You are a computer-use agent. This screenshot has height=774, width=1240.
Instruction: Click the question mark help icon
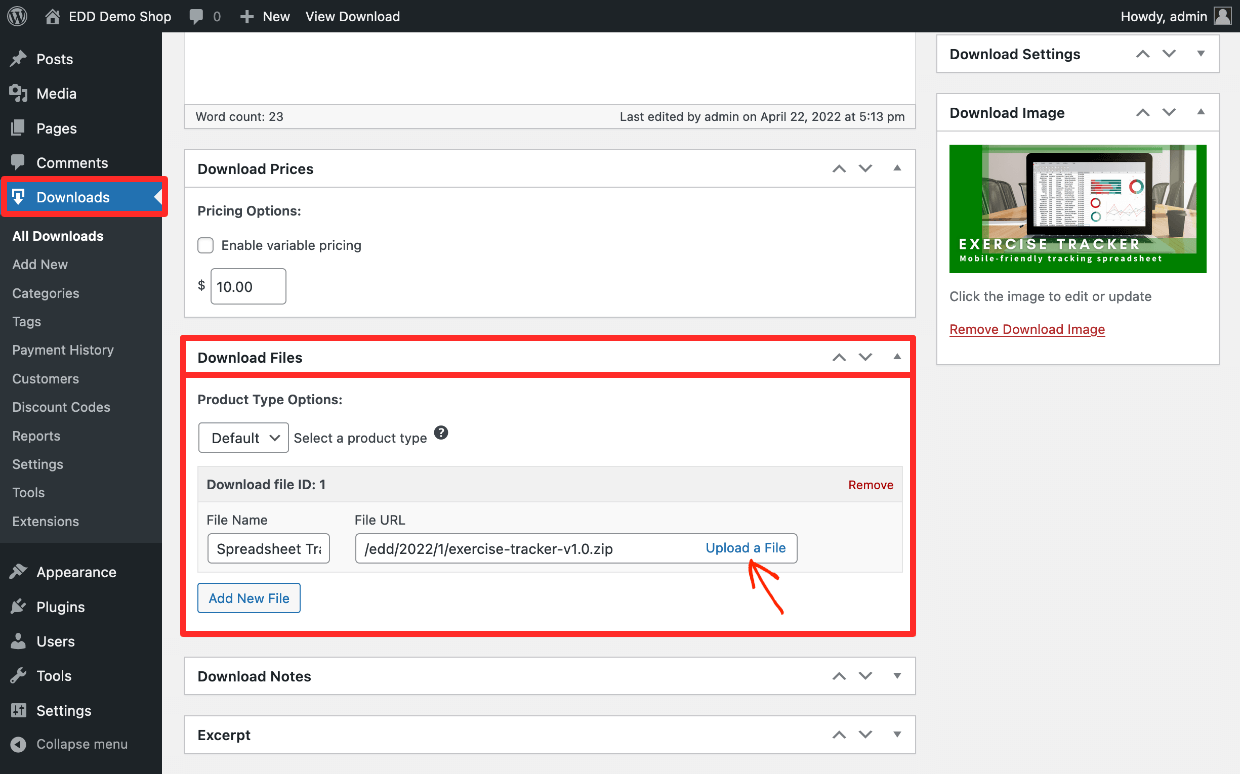440,432
